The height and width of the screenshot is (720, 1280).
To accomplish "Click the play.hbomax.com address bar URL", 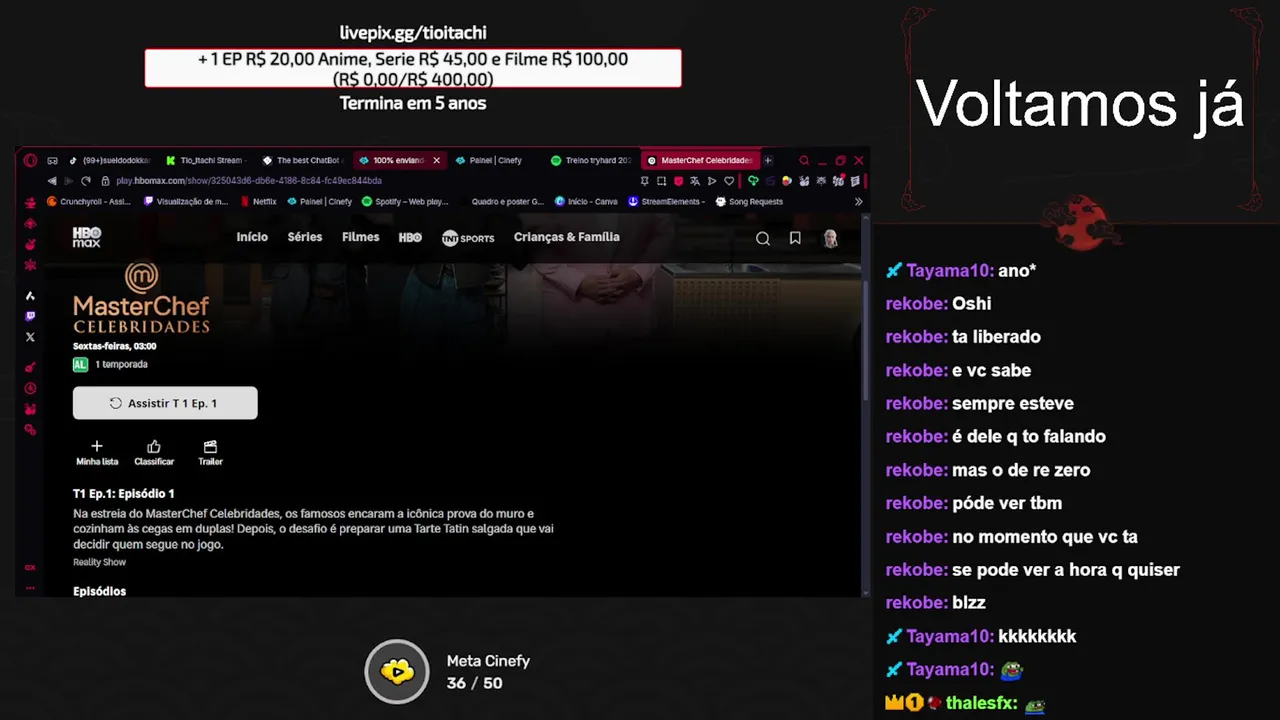I will pyautogui.click(x=249, y=181).
